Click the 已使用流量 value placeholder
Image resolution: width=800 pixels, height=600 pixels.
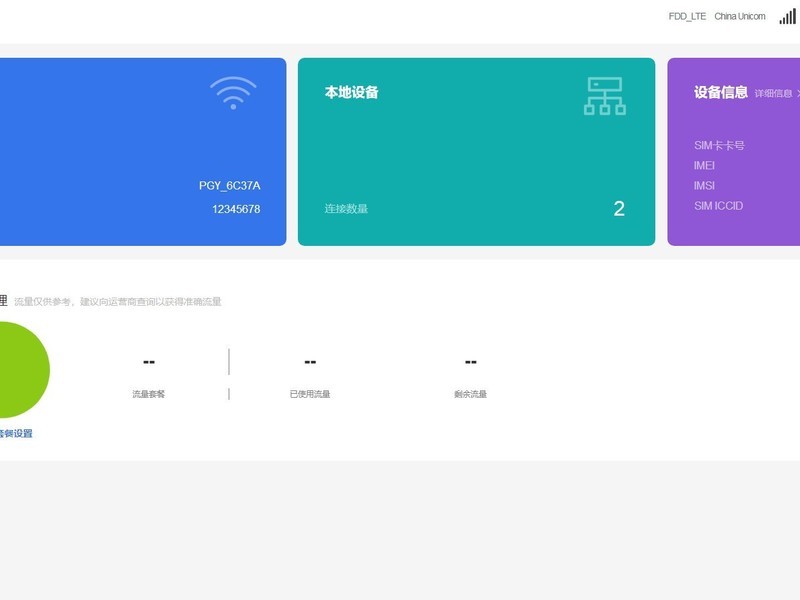pos(310,362)
